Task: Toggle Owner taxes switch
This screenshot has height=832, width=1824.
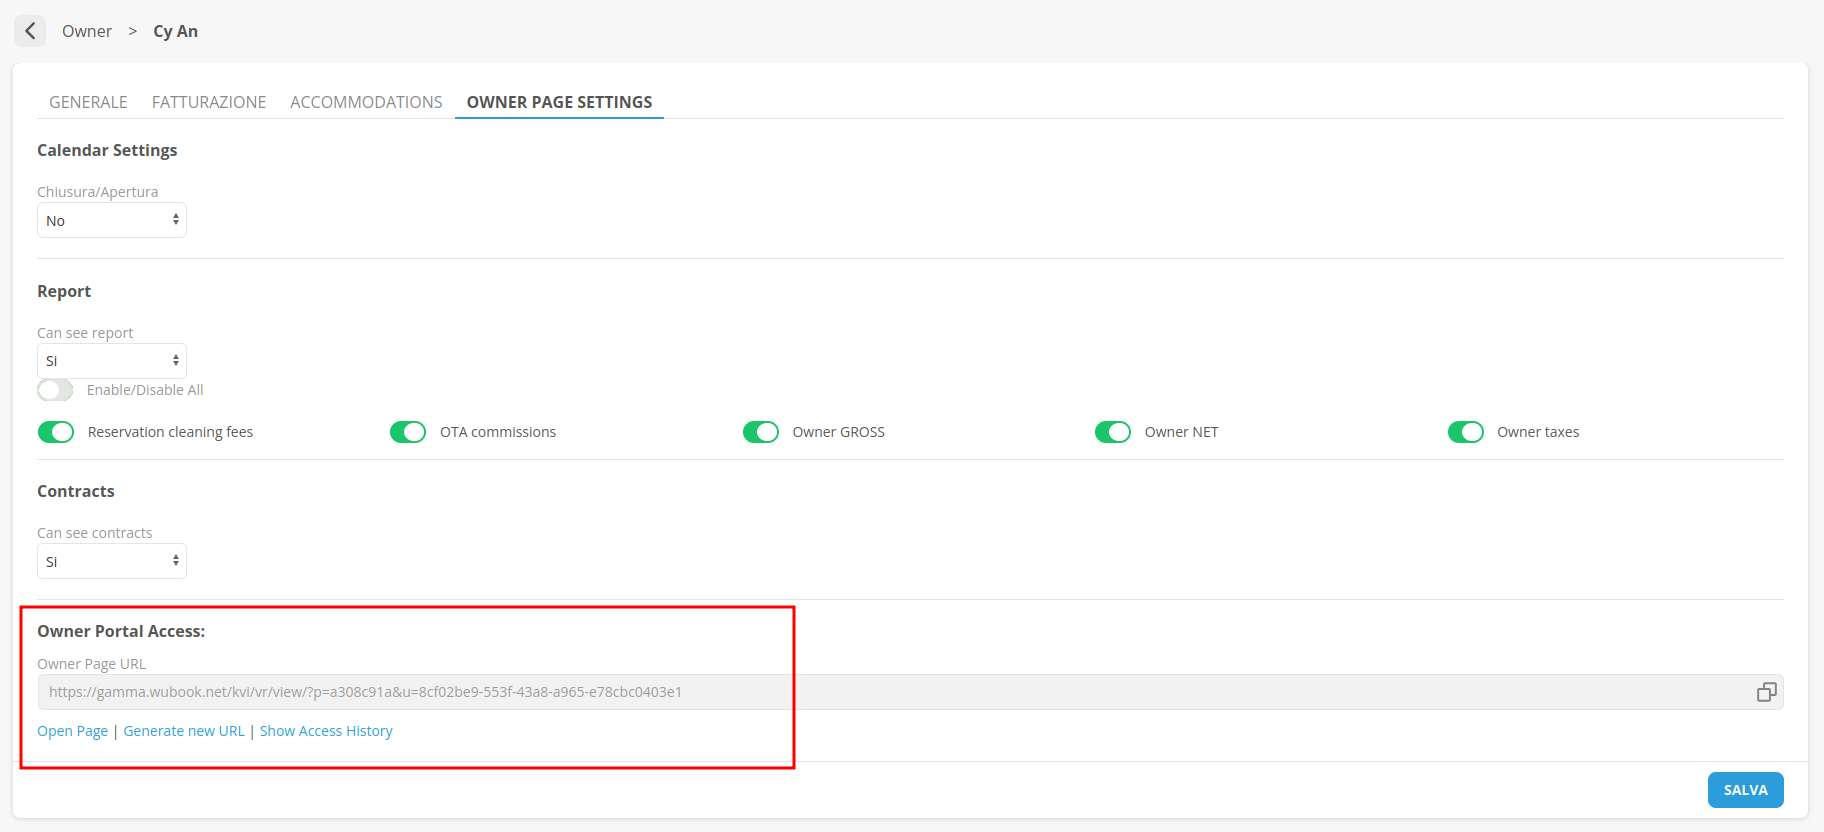Action: click(x=1465, y=432)
